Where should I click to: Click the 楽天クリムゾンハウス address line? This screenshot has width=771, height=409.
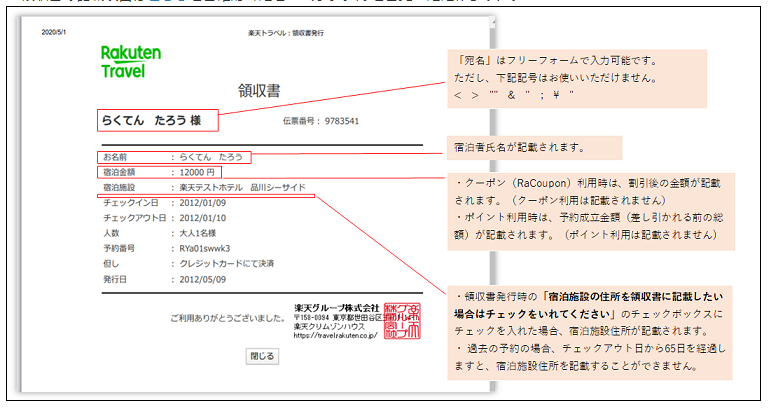click(329, 326)
